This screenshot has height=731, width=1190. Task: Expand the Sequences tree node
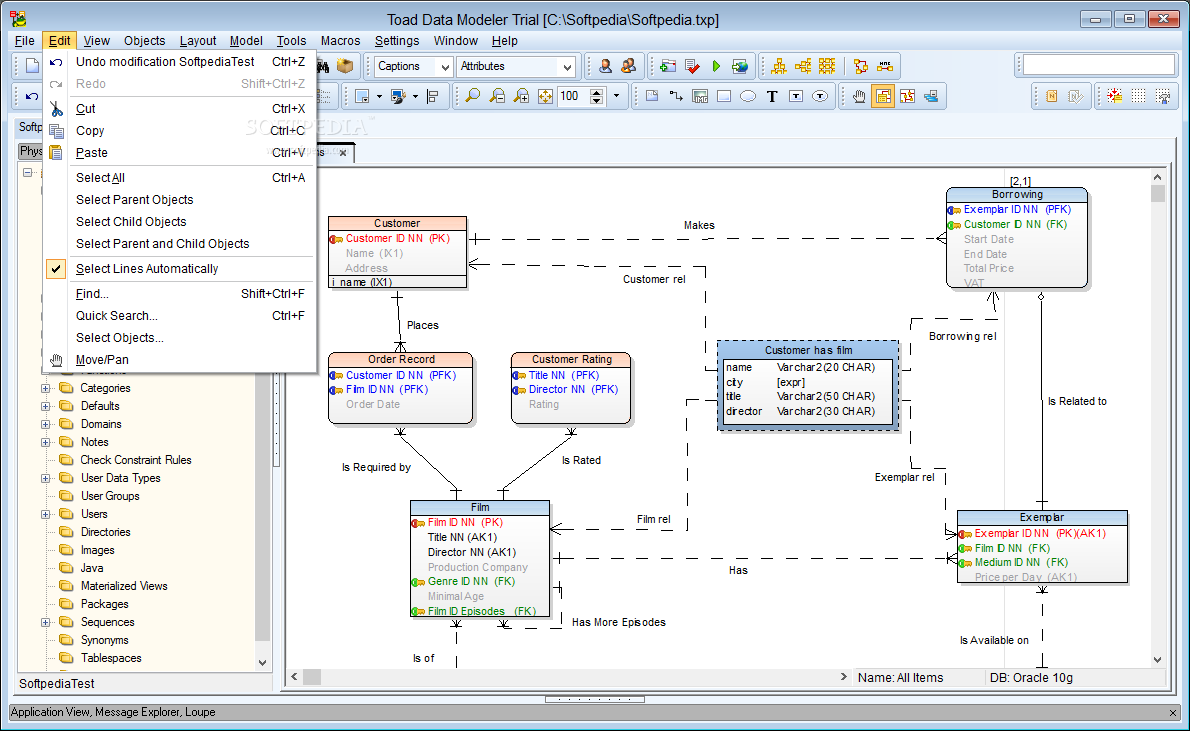[x=46, y=622]
